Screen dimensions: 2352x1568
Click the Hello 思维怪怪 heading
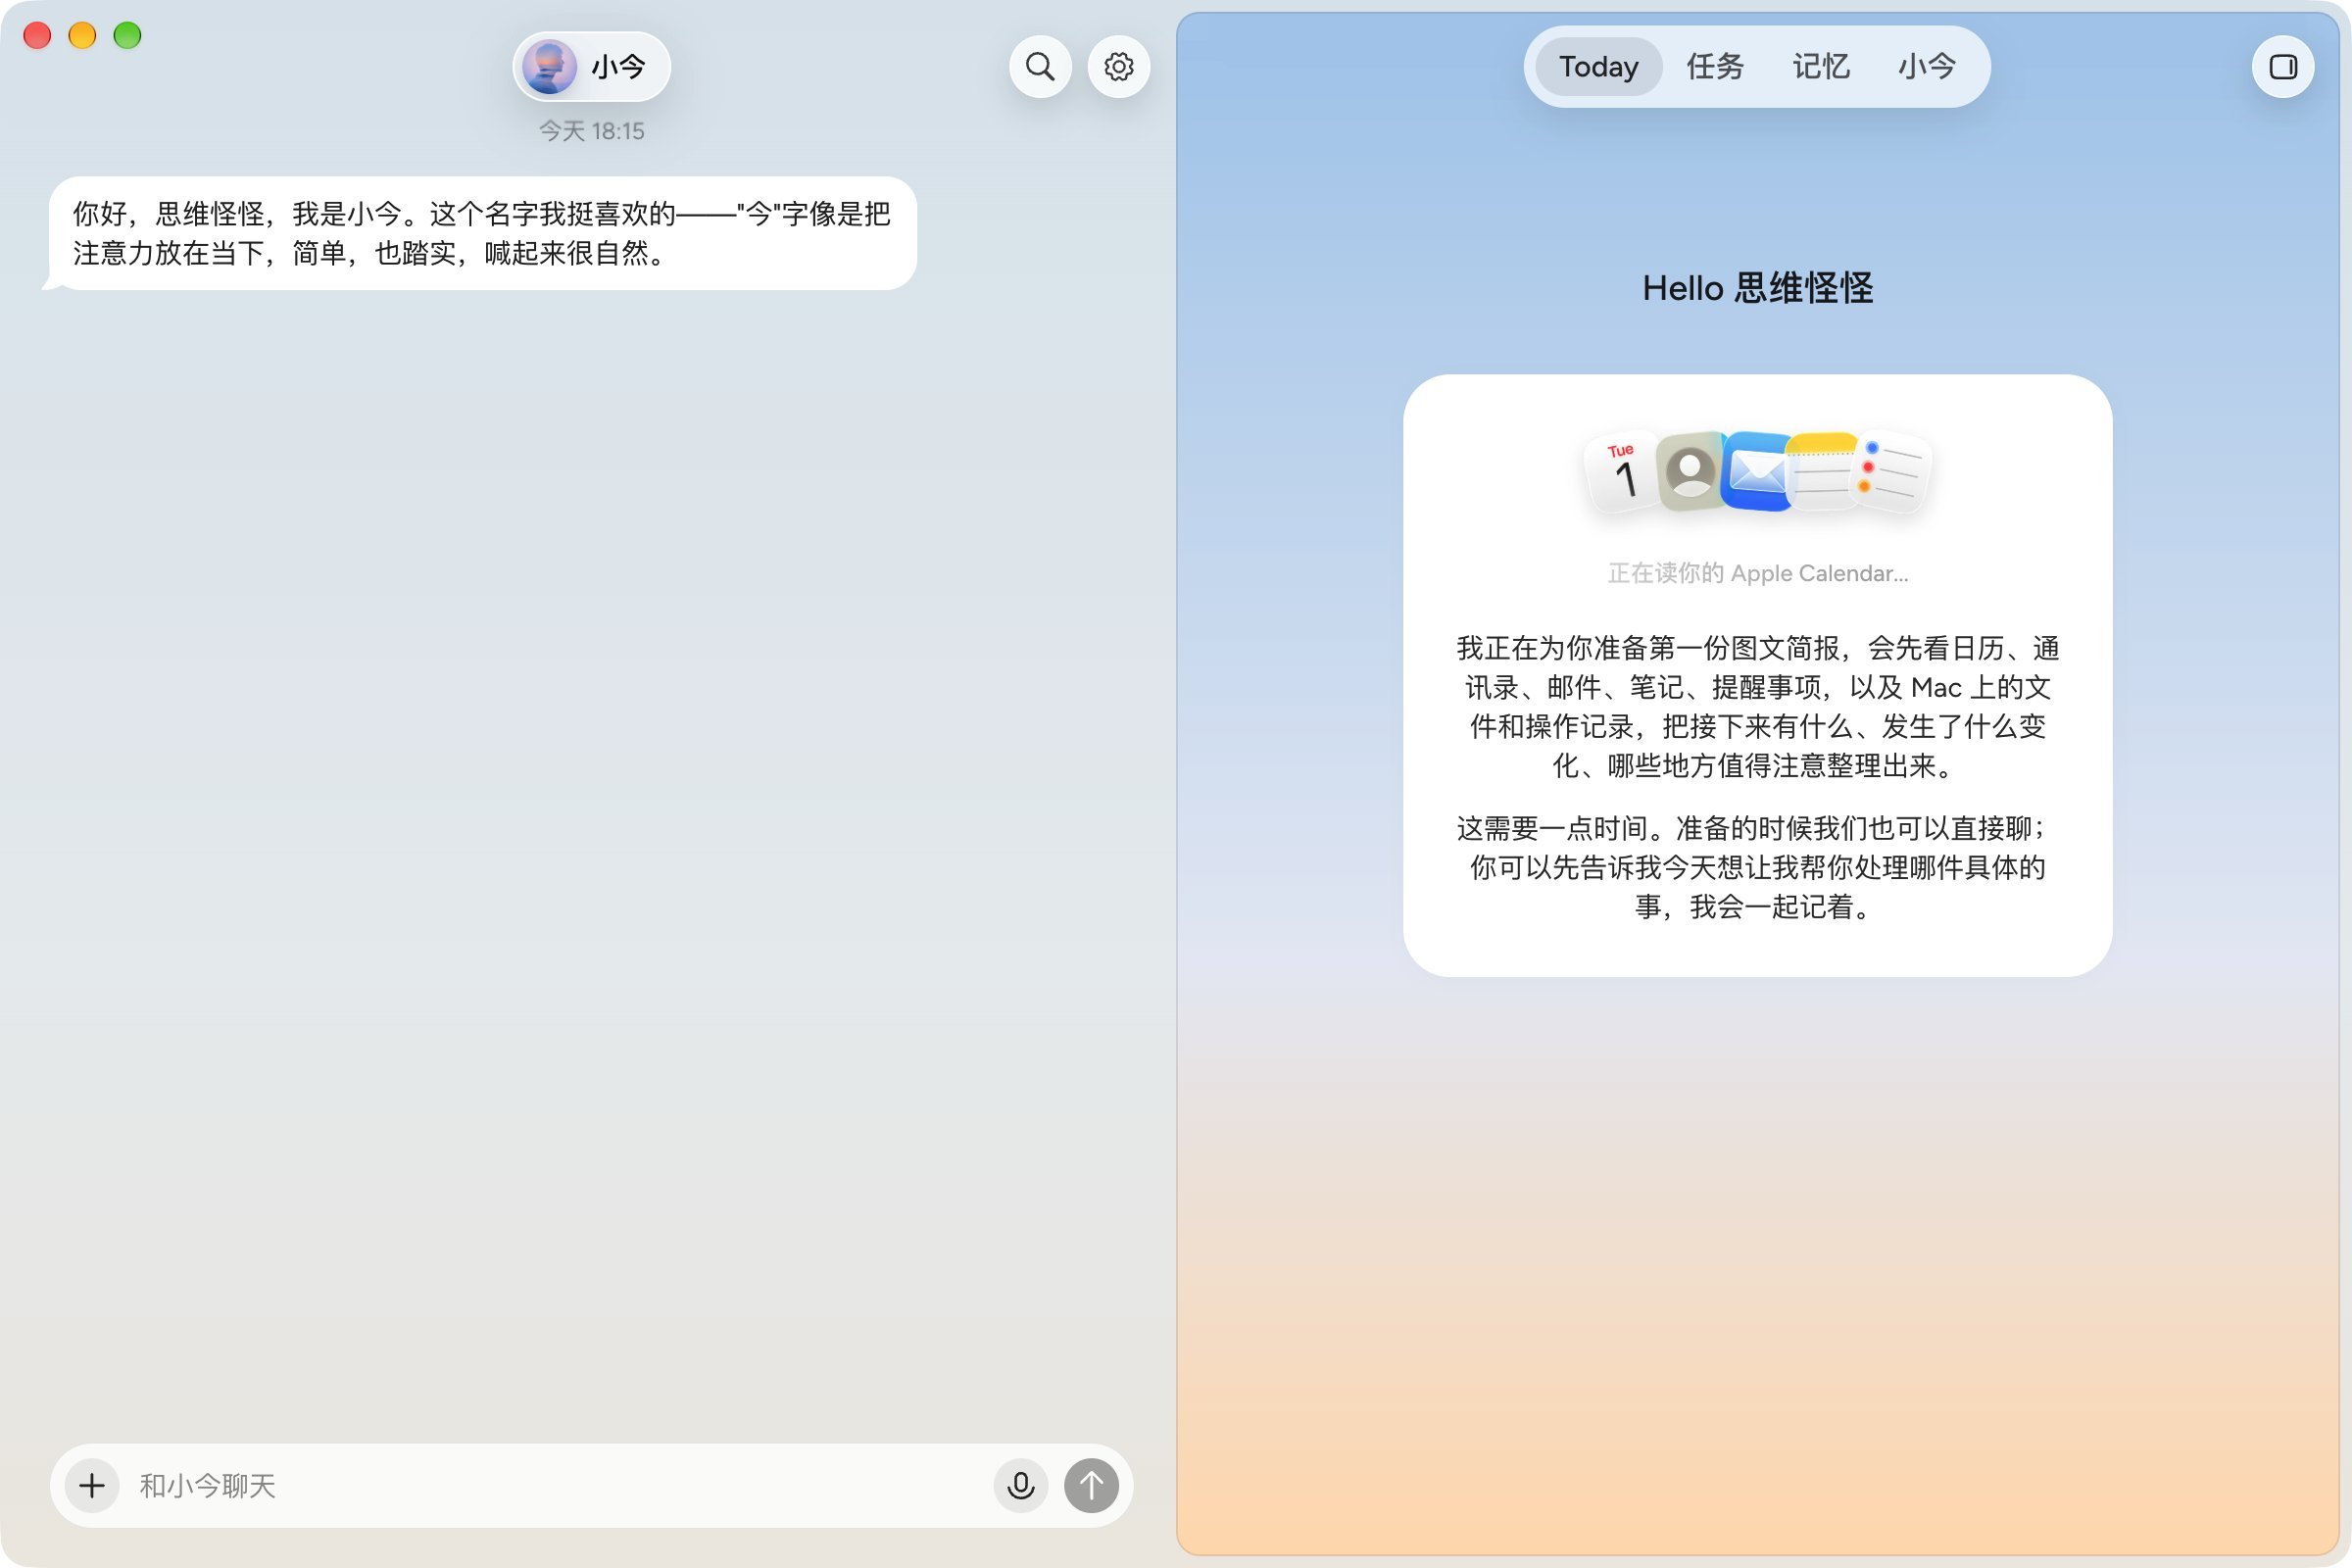point(1757,288)
